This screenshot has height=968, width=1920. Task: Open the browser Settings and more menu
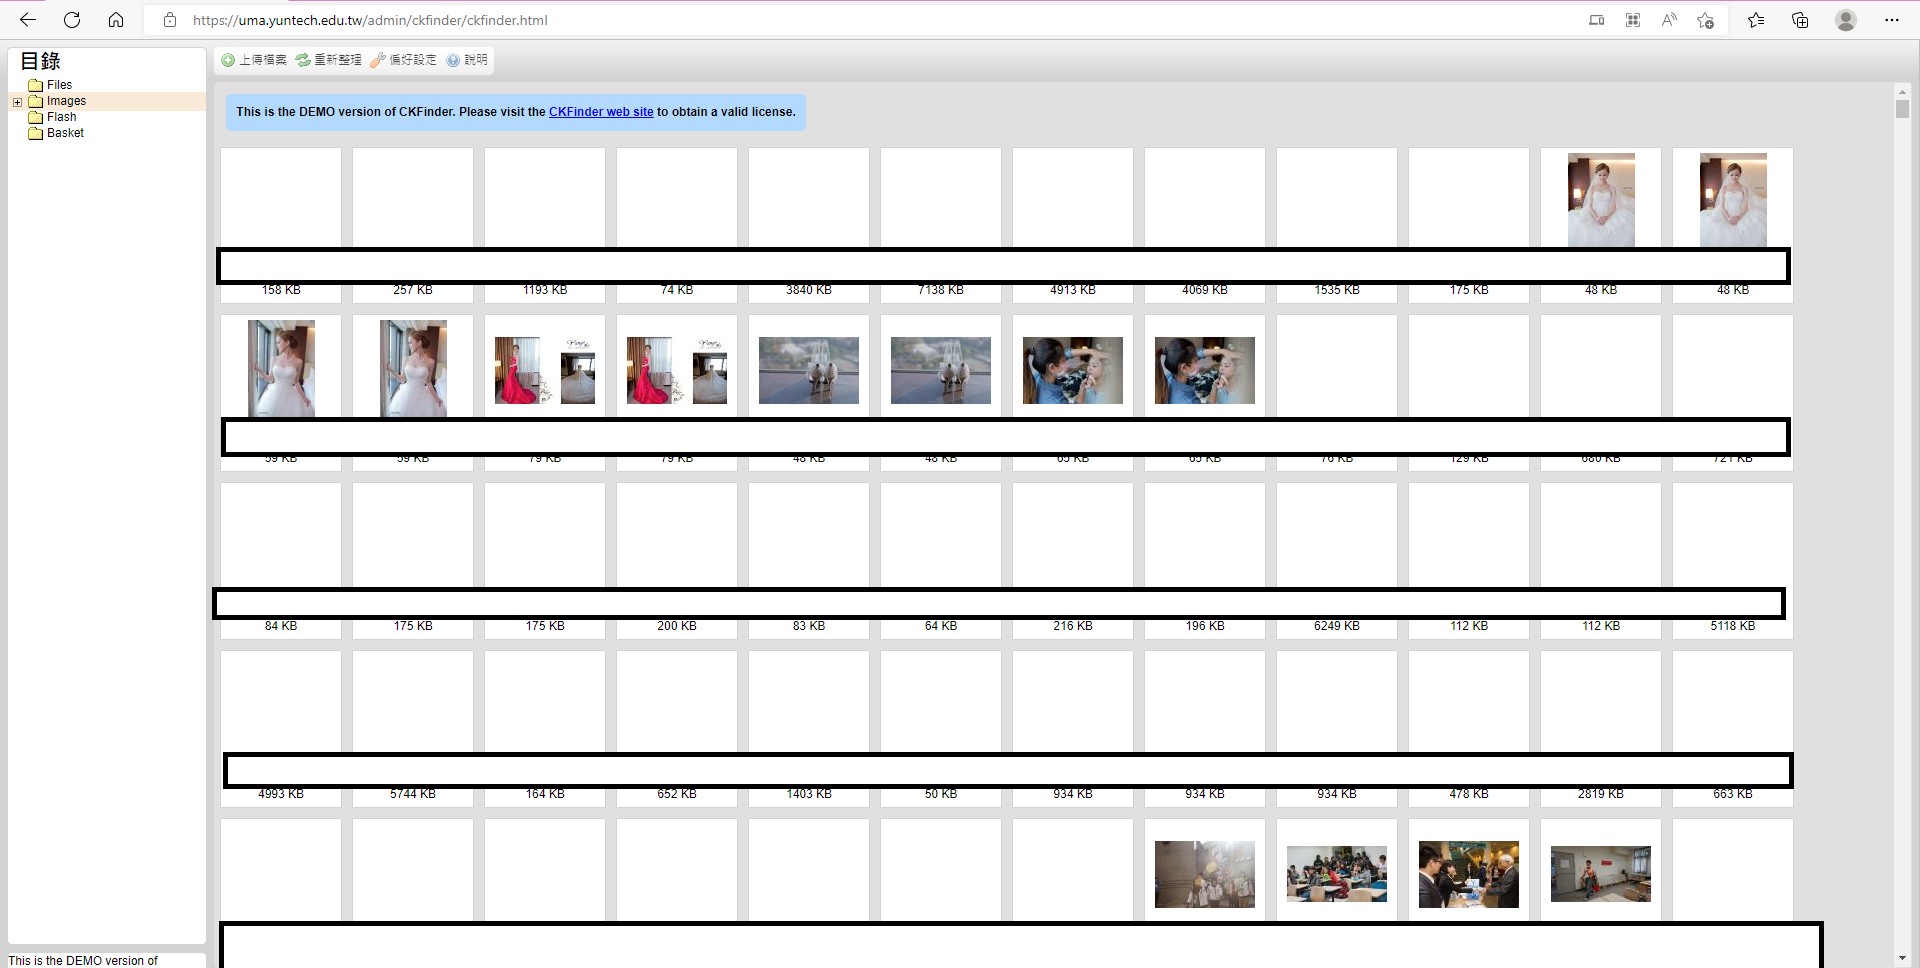(x=1892, y=20)
